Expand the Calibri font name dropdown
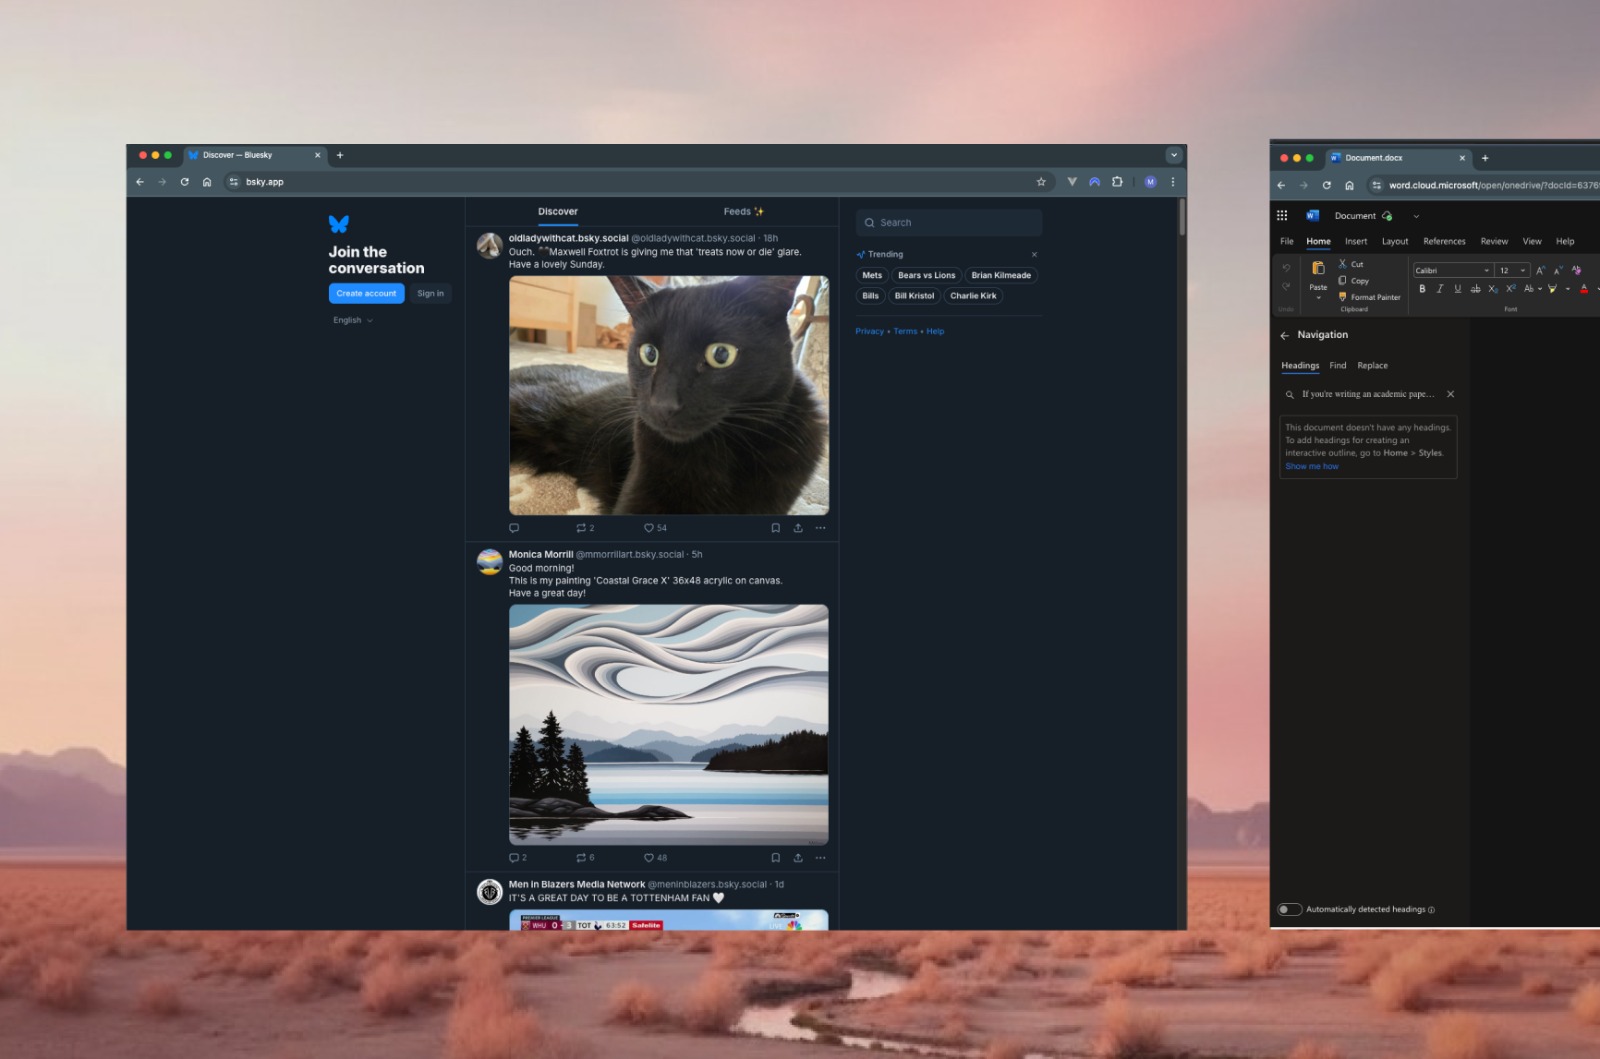This screenshot has height=1059, width=1600. (1486, 270)
